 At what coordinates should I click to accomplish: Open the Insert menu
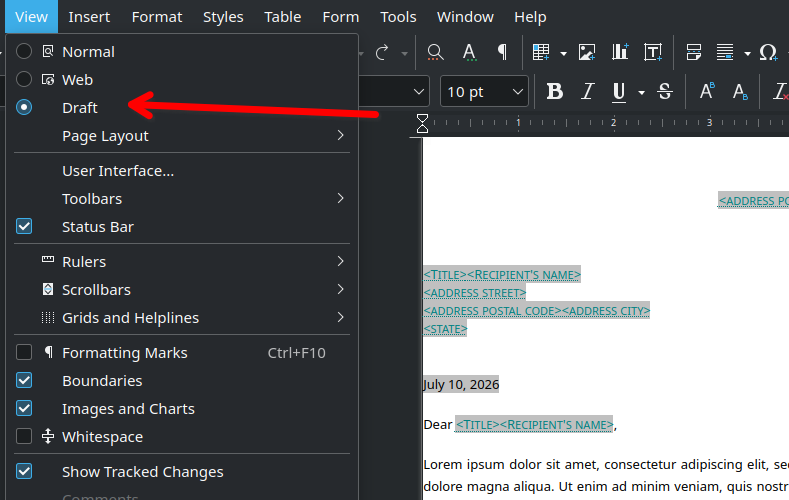pos(89,17)
